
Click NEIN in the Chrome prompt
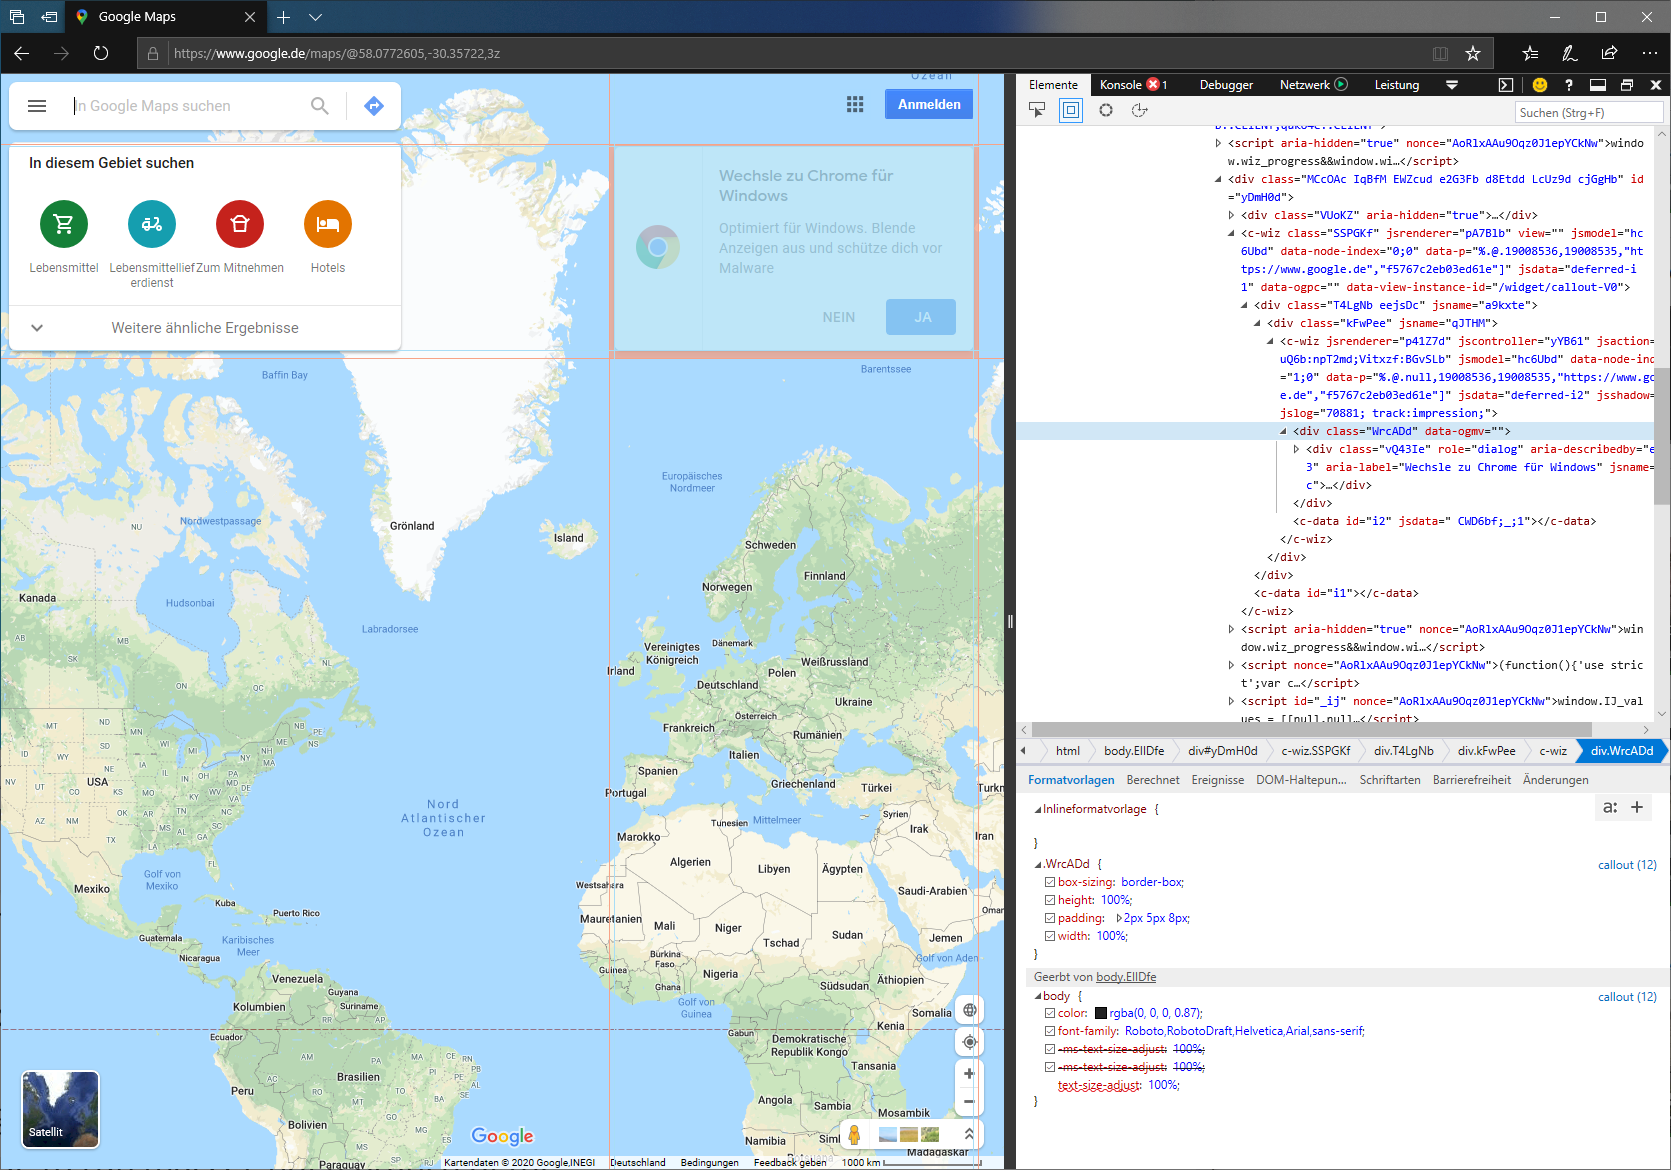[x=839, y=317]
